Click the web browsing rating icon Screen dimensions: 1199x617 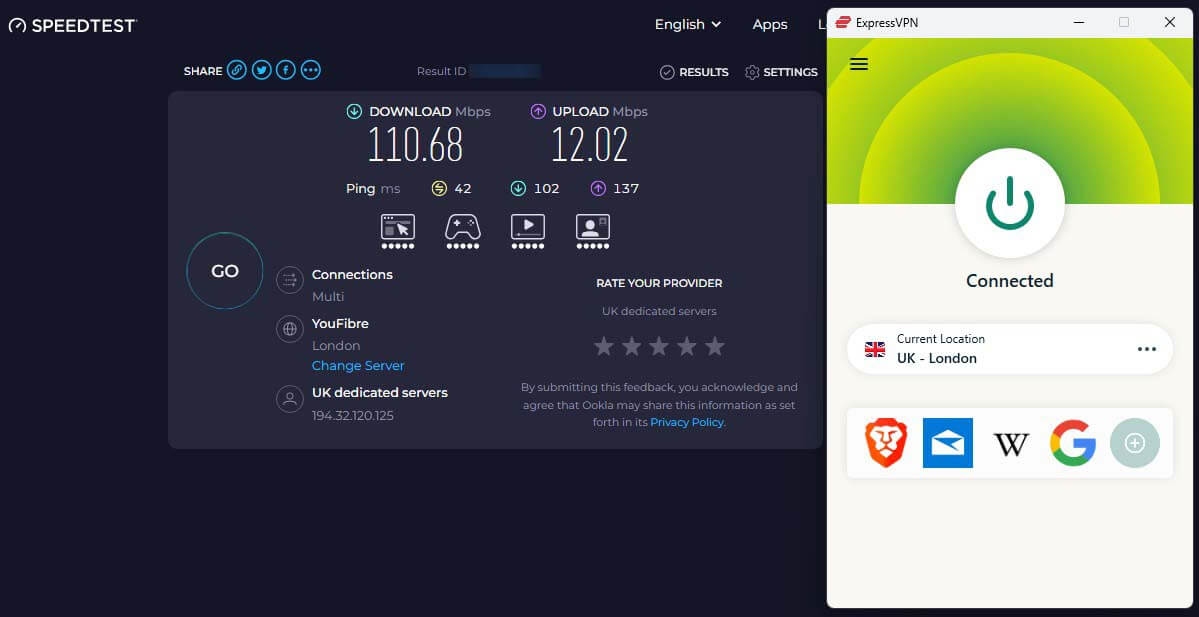(x=398, y=232)
